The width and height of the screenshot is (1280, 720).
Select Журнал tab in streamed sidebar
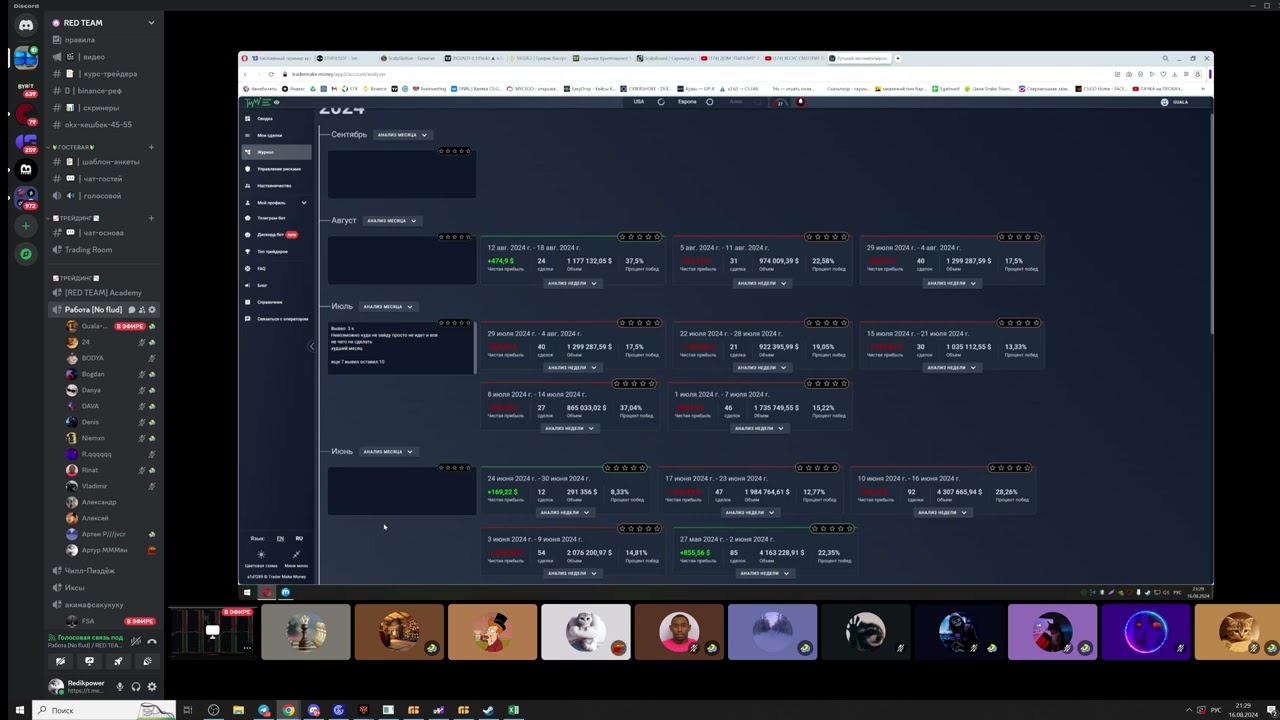click(x=276, y=152)
